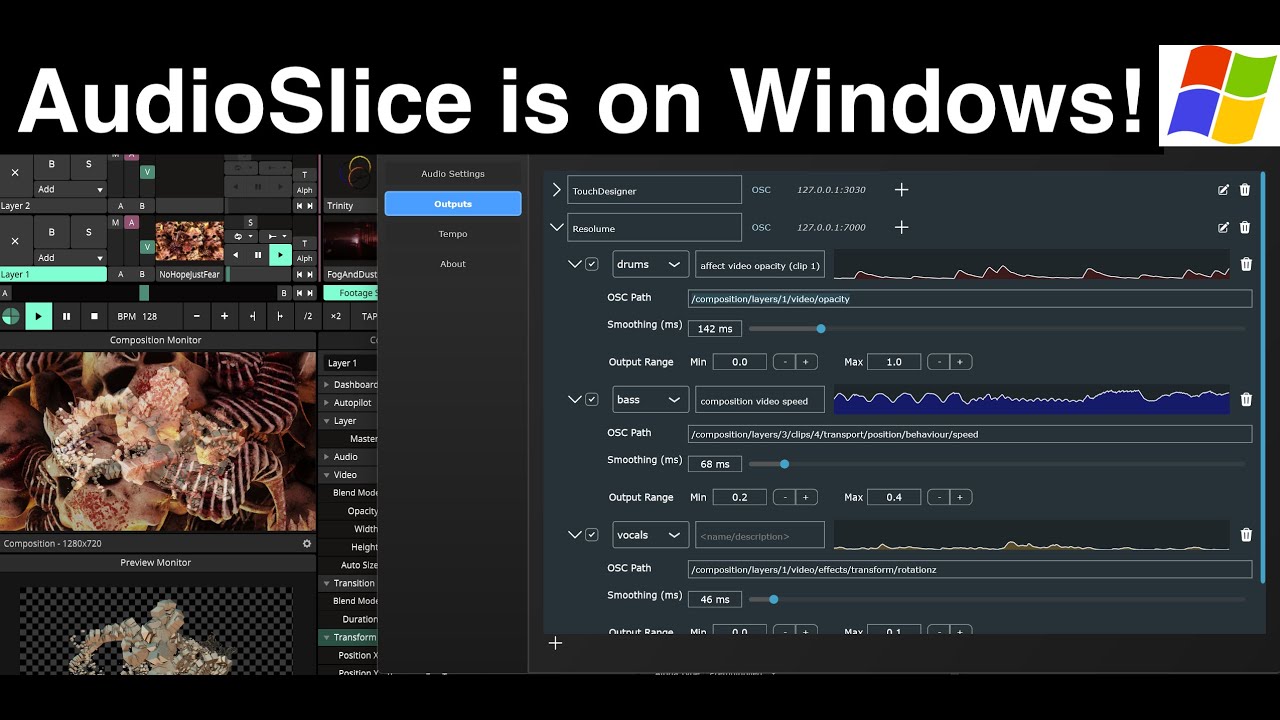Clear Layer 2 with its X button
This screenshot has height=720, width=1280.
15,172
